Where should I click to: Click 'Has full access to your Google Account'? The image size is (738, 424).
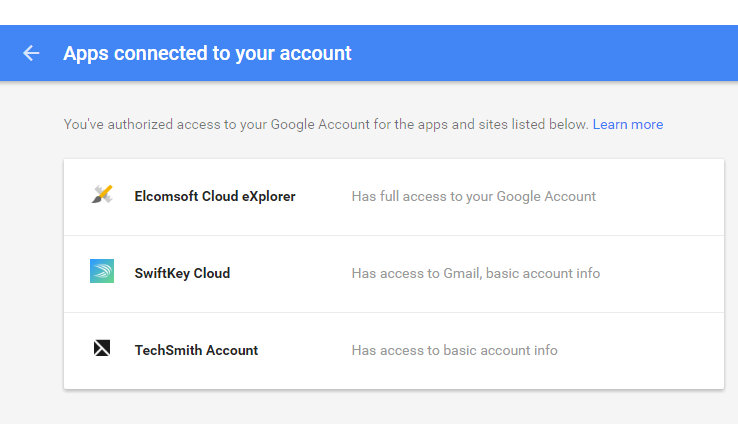[473, 196]
